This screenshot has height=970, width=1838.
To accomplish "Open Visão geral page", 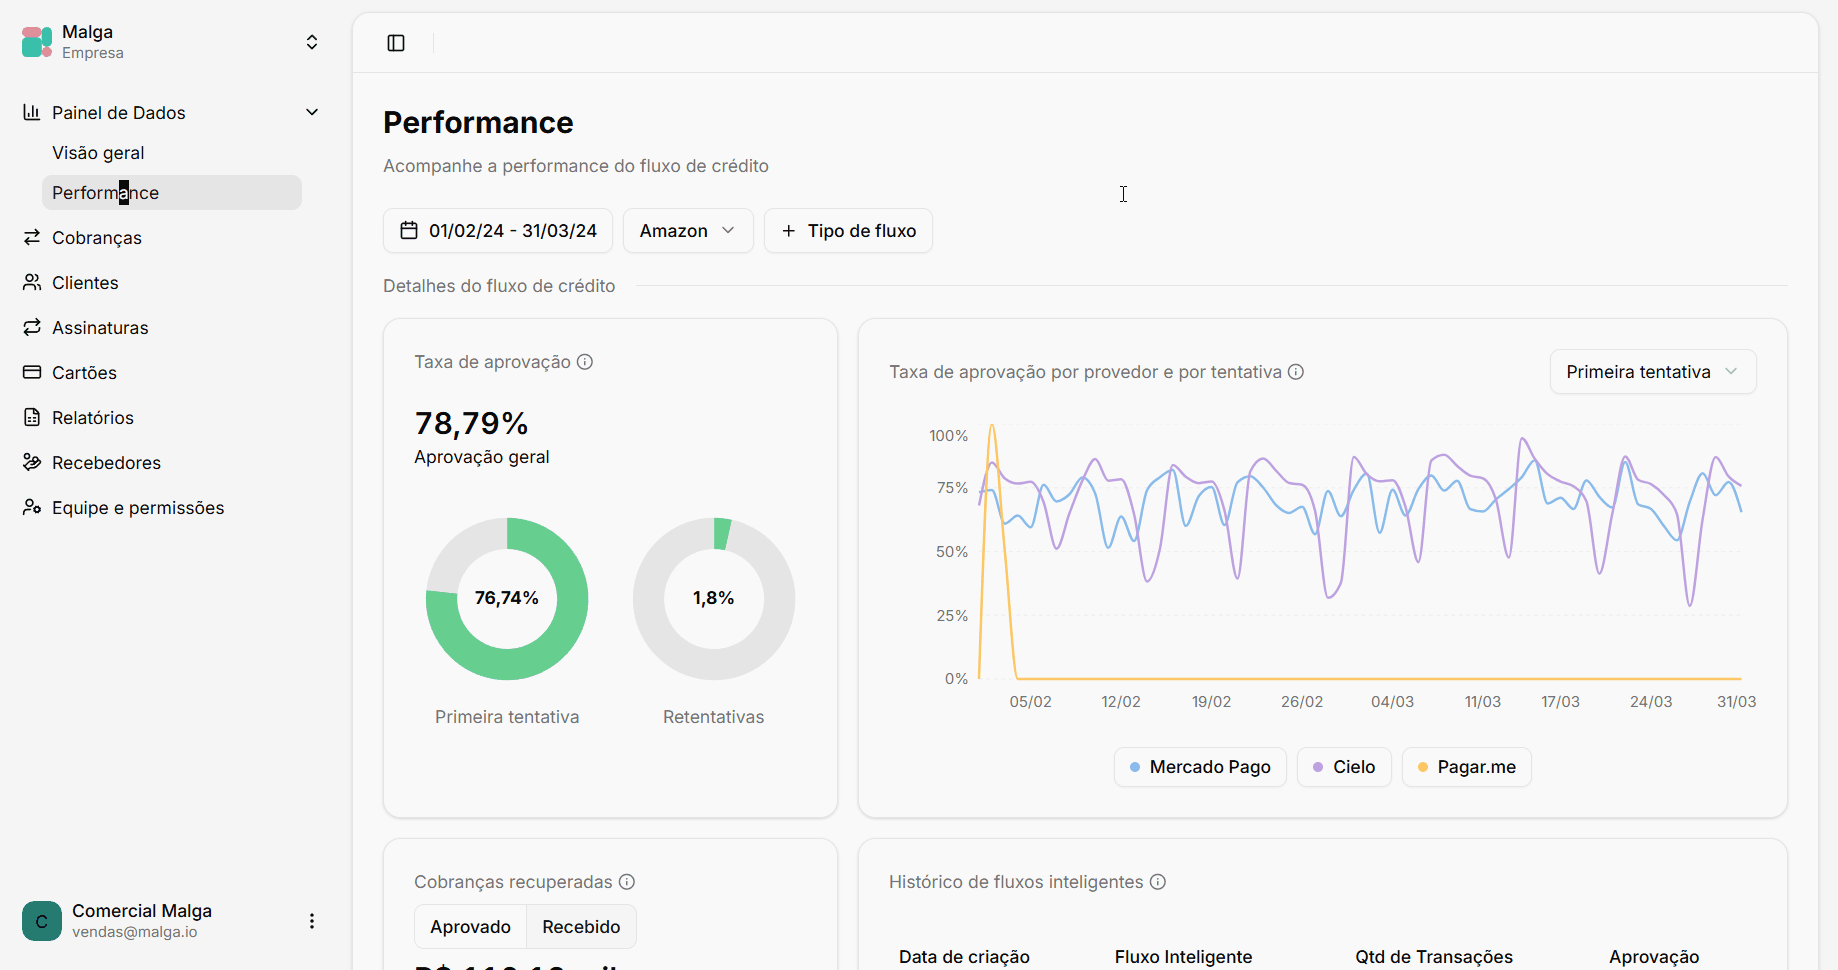I will tap(98, 153).
